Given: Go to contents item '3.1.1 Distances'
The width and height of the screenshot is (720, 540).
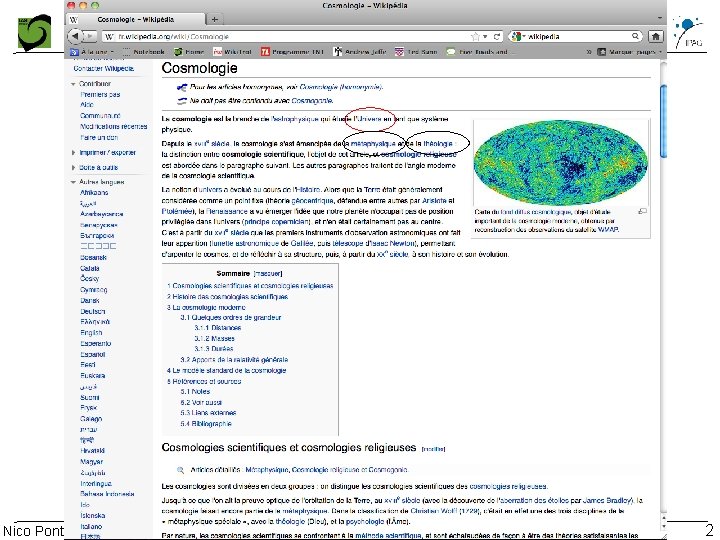Looking at the screenshot, I should [218, 328].
